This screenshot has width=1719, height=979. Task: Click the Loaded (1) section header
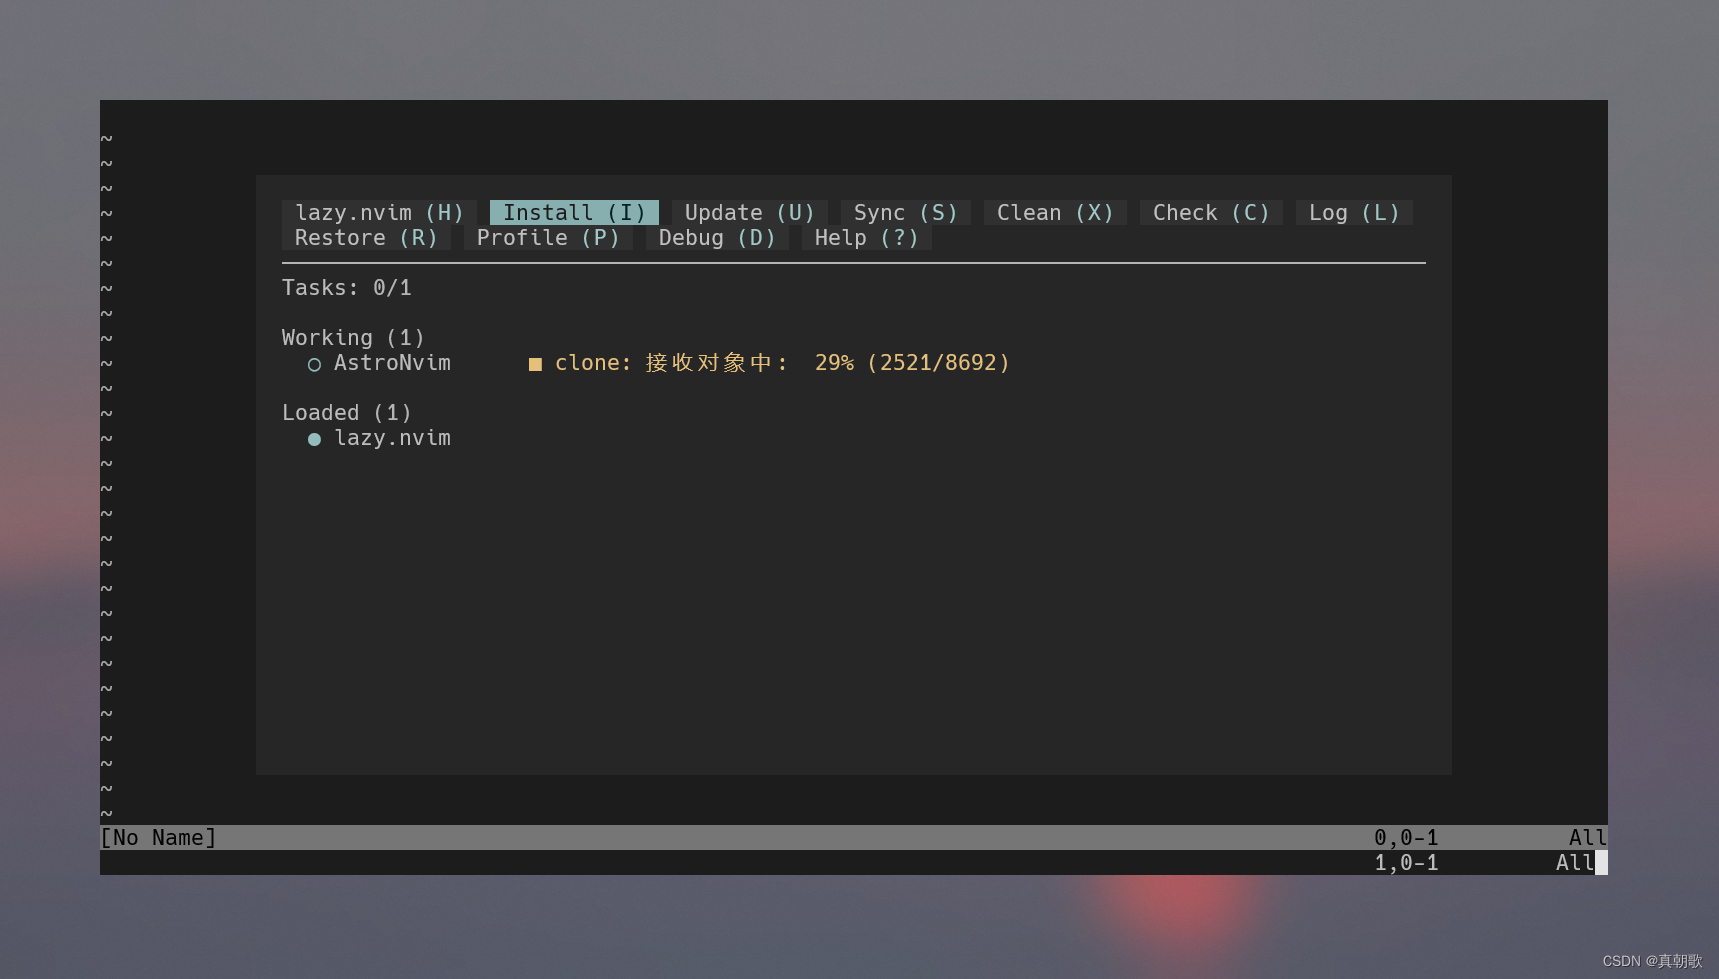tap(347, 413)
